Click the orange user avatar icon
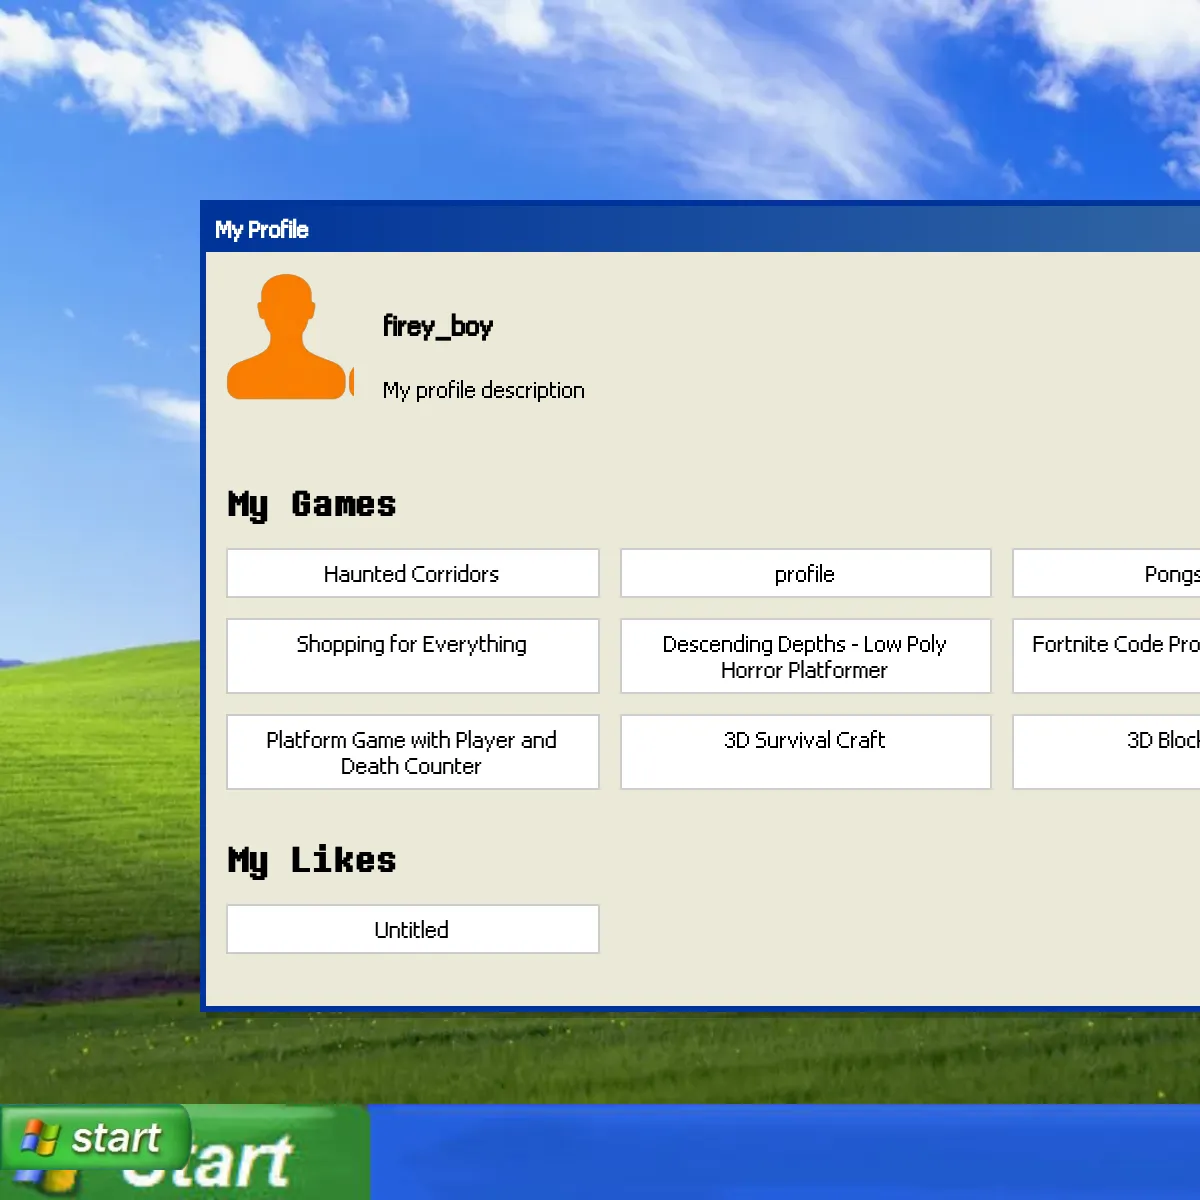 [x=289, y=337]
